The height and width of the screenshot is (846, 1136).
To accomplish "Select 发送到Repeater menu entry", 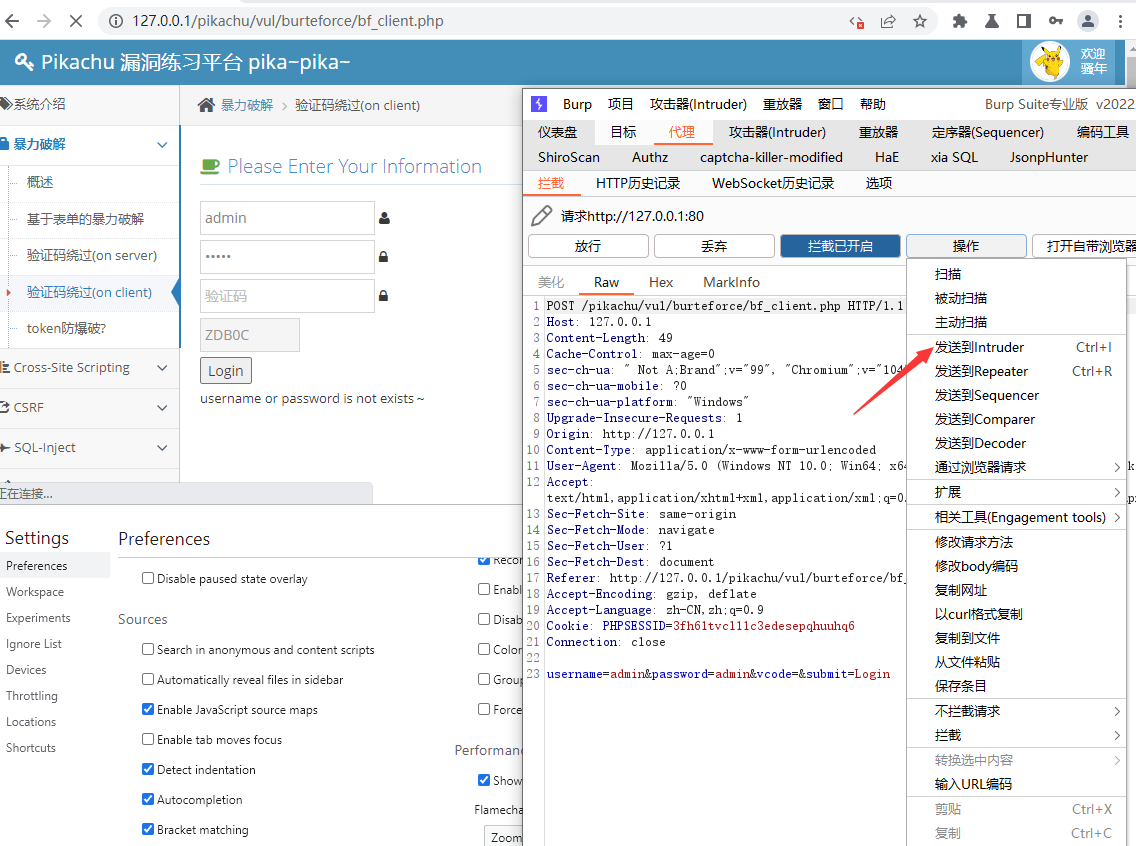I will pyautogui.click(x=1016, y=372).
